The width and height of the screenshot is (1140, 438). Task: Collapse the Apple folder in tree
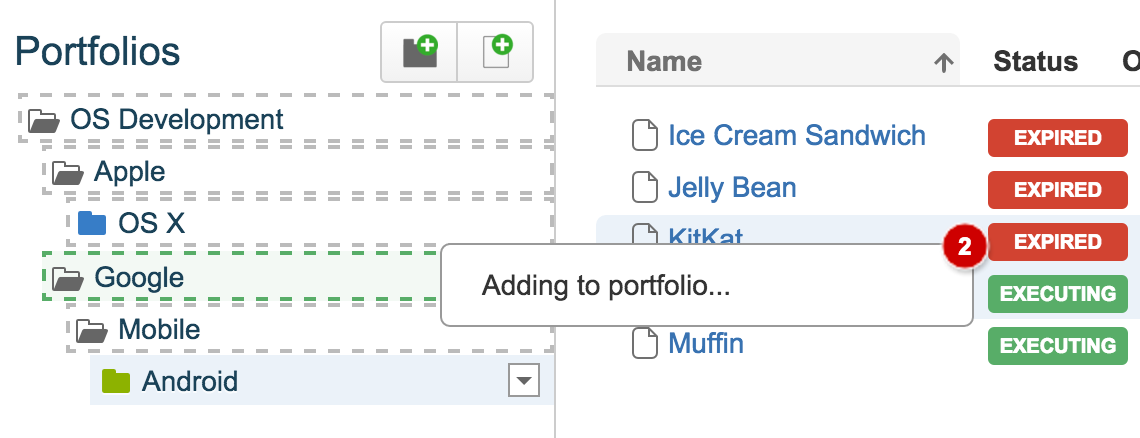tap(67, 173)
